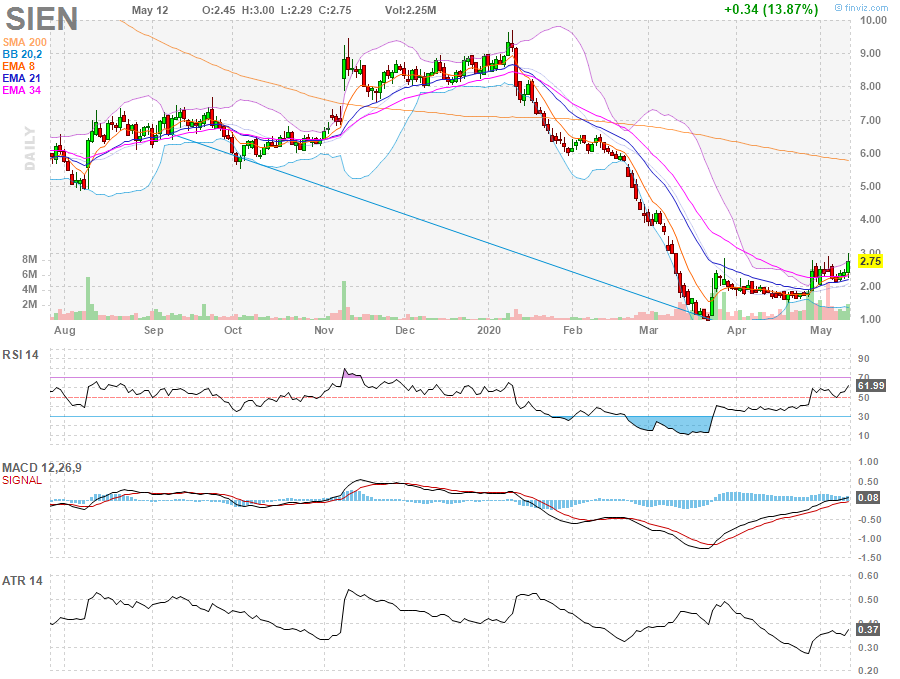The width and height of the screenshot is (900, 679).
Task: Click the green +0.34 (13.87%) change text
Action: (x=771, y=9)
